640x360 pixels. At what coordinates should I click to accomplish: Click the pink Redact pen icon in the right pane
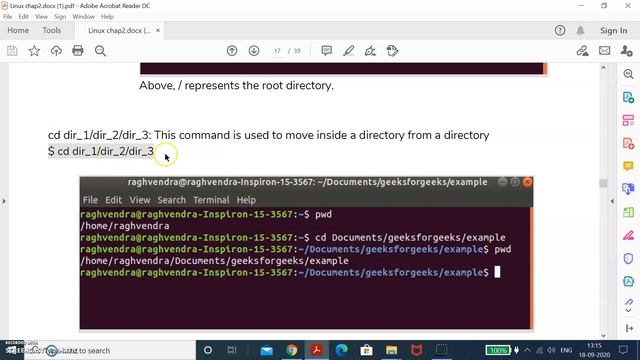(628, 236)
